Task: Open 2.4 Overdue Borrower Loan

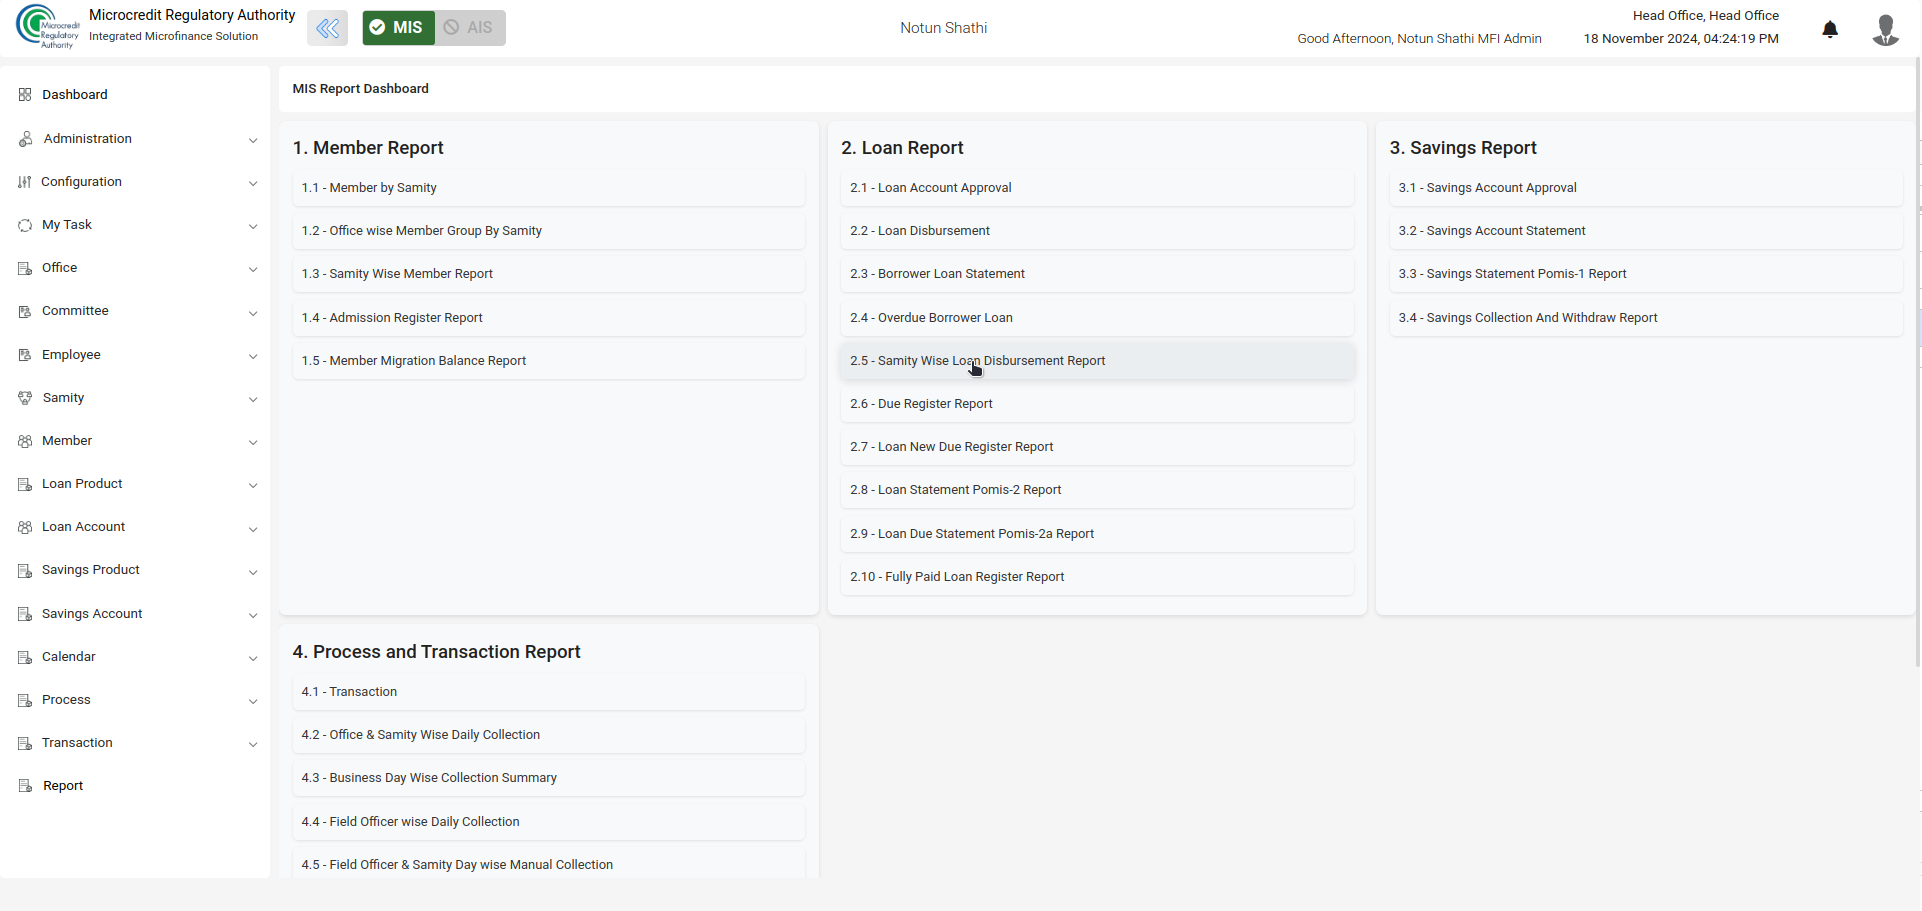Action: [x=1097, y=318]
